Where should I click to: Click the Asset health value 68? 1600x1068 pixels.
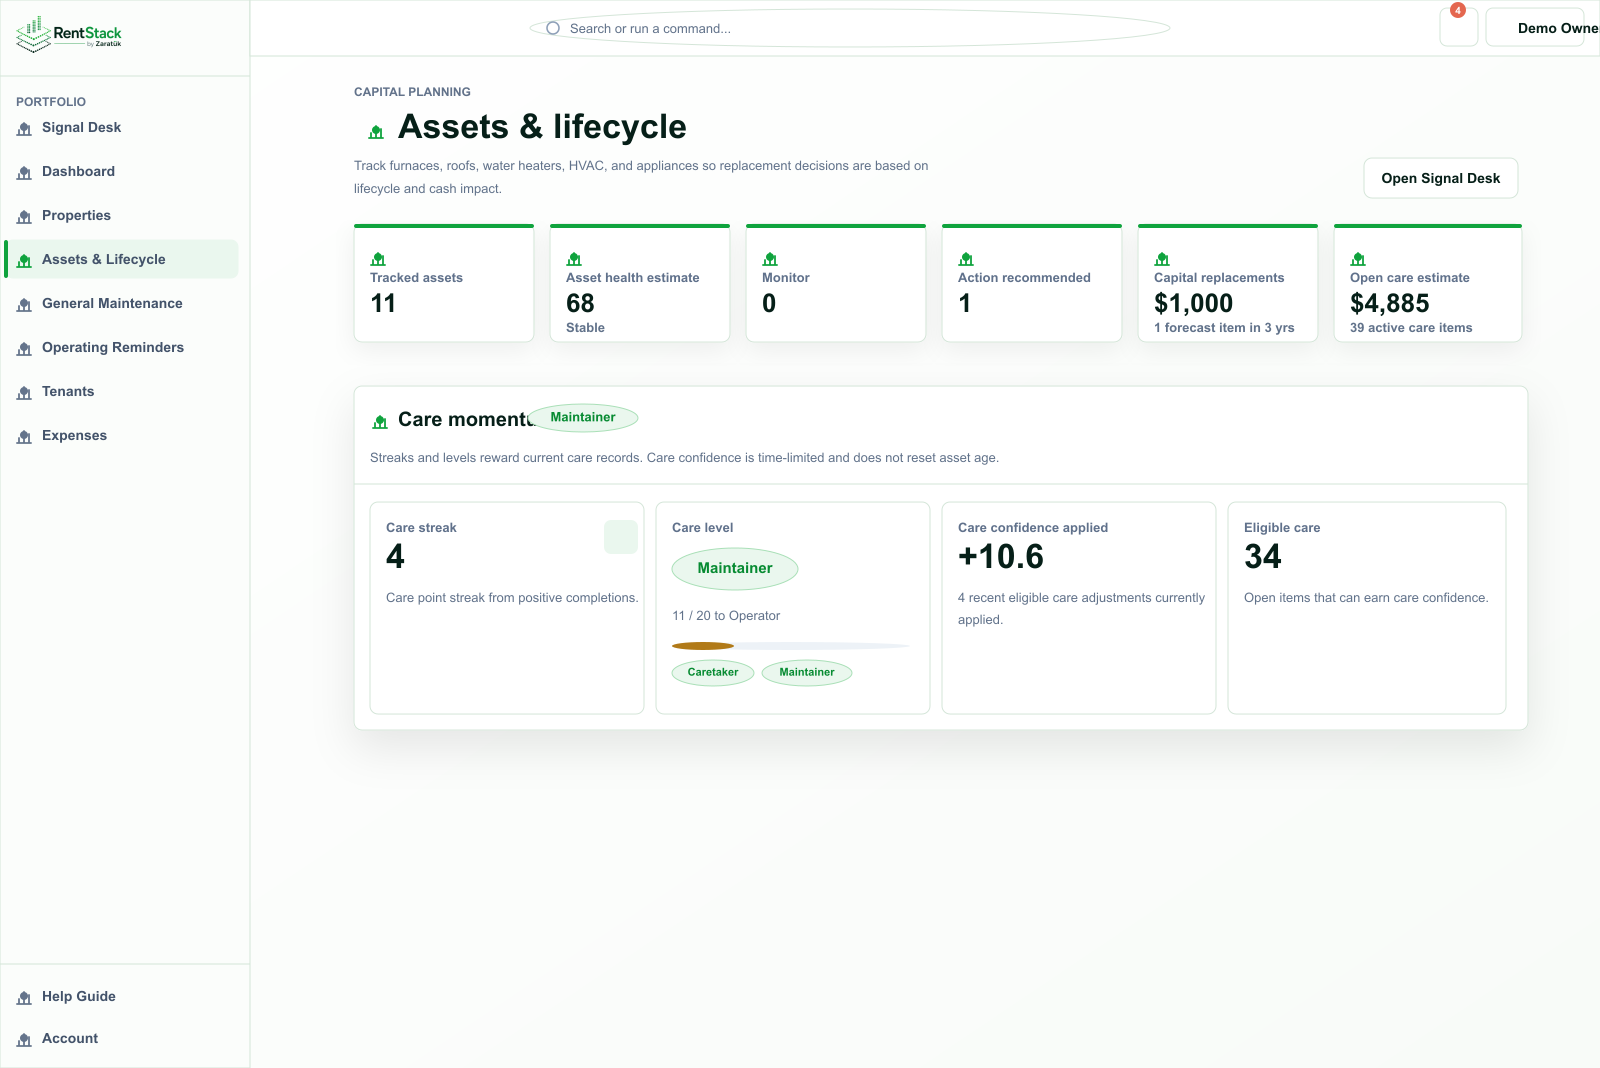[580, 303]
